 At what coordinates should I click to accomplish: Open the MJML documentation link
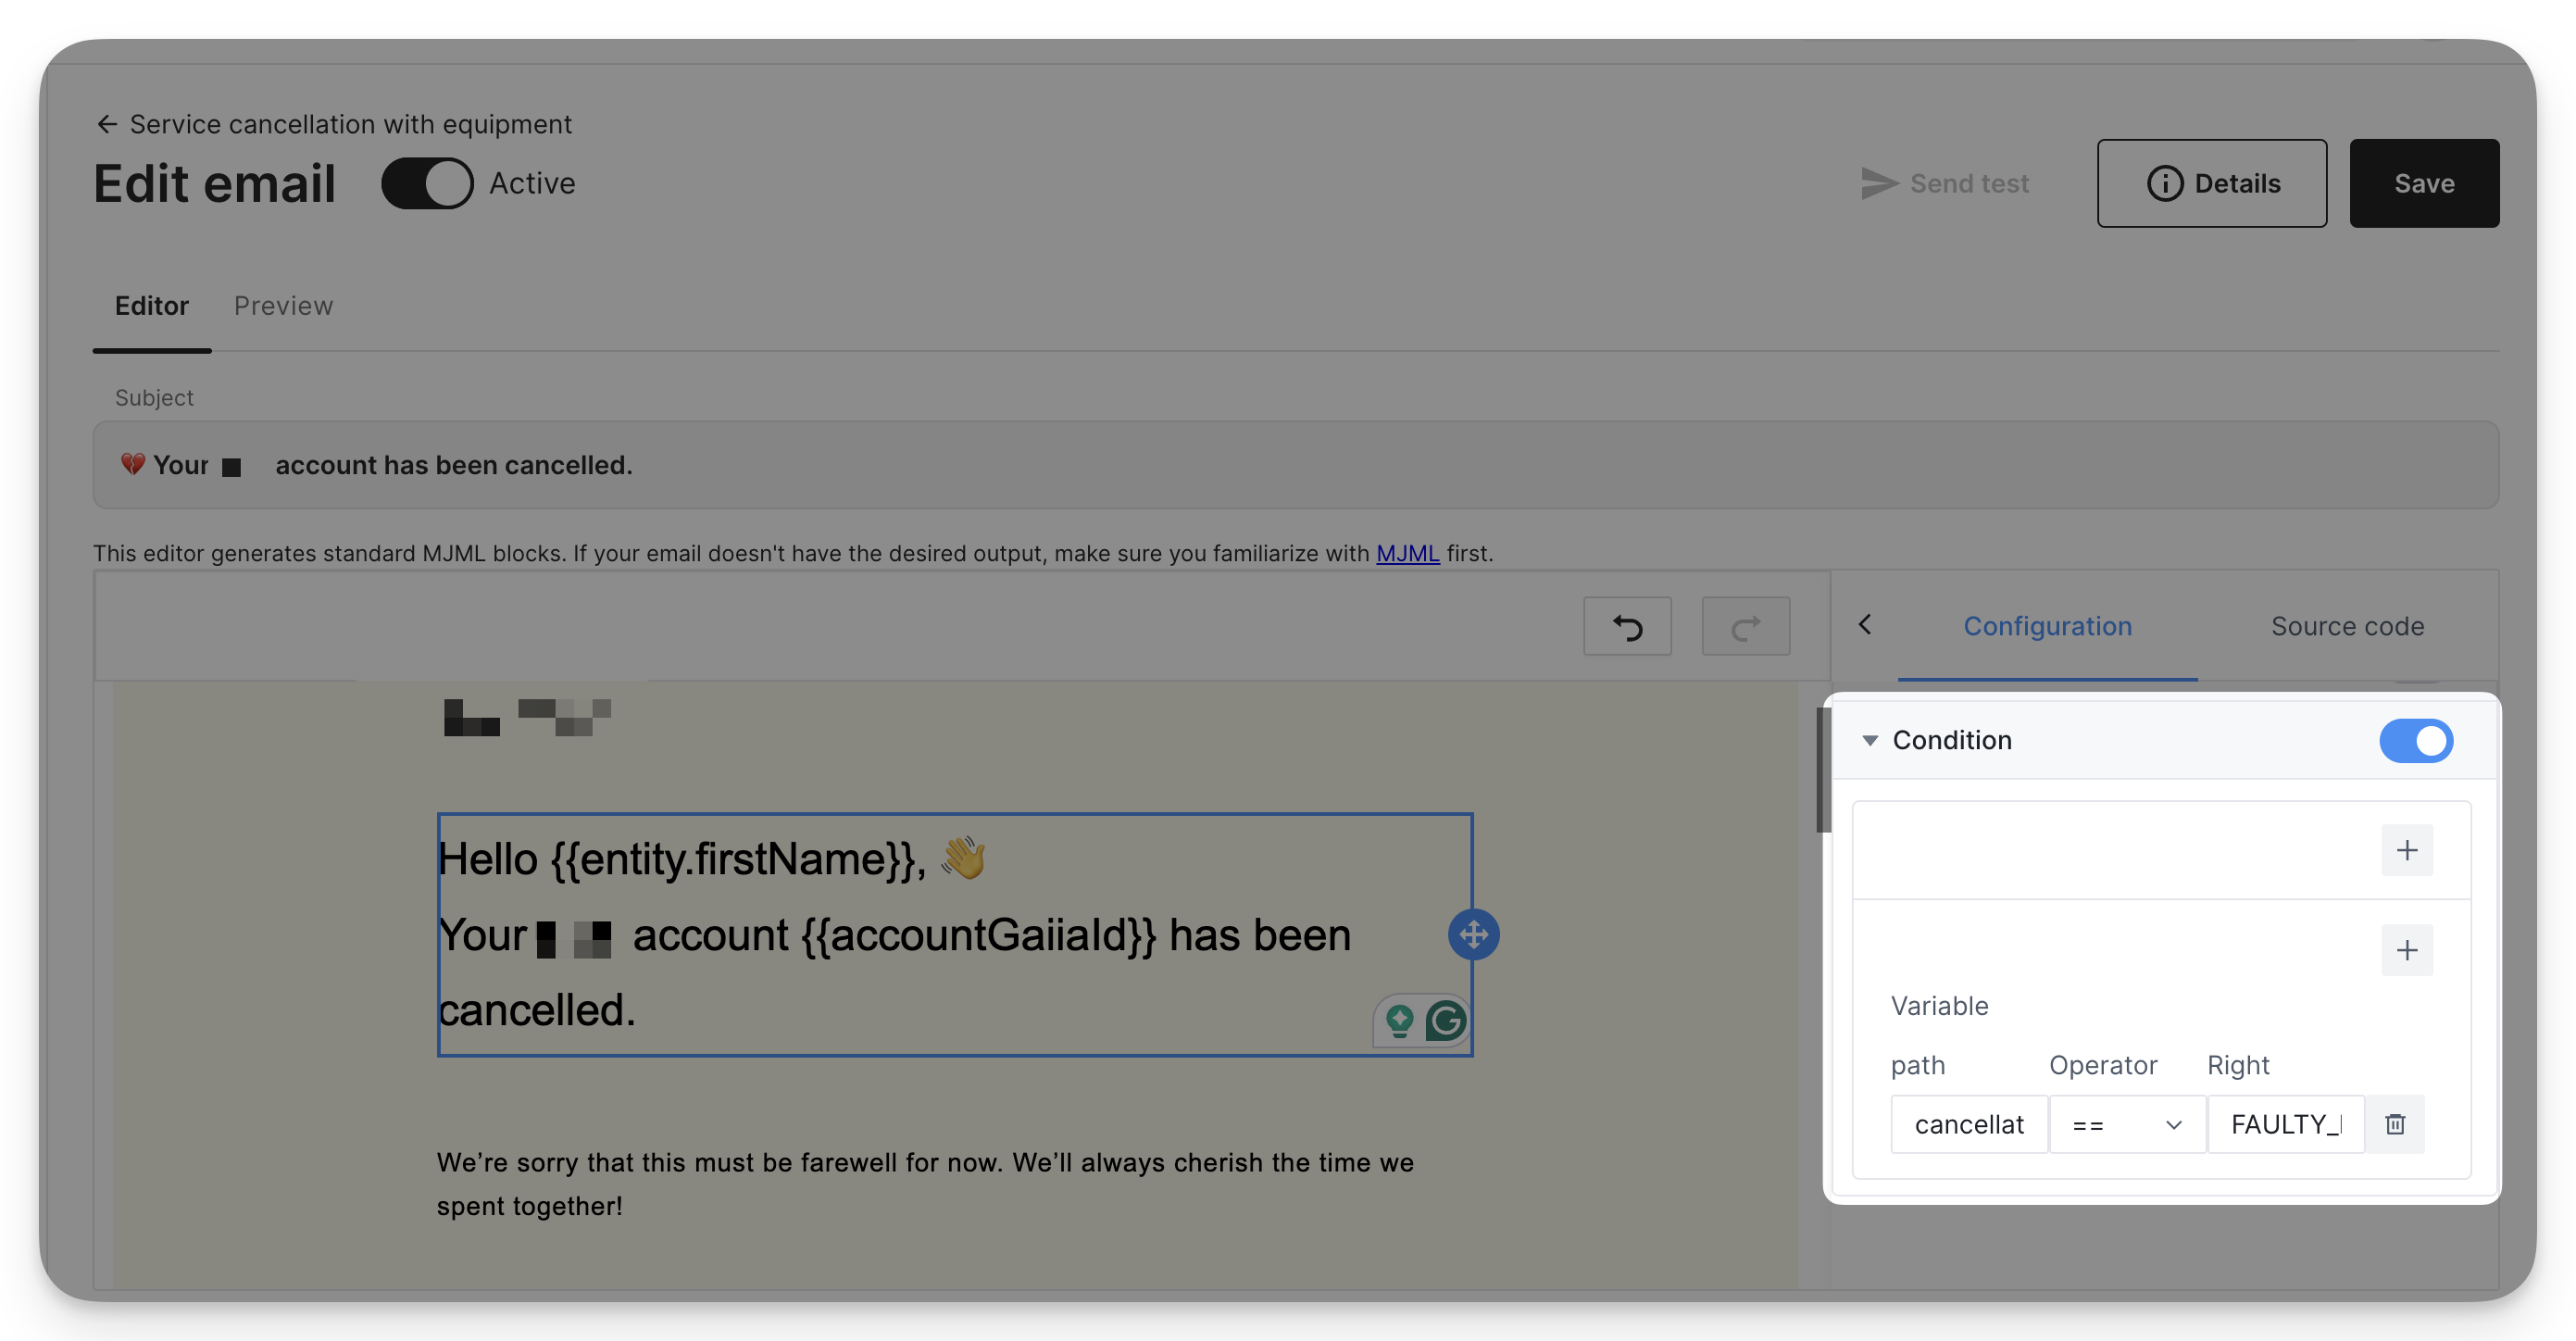pyautogui.click(x=1407, y=553)
